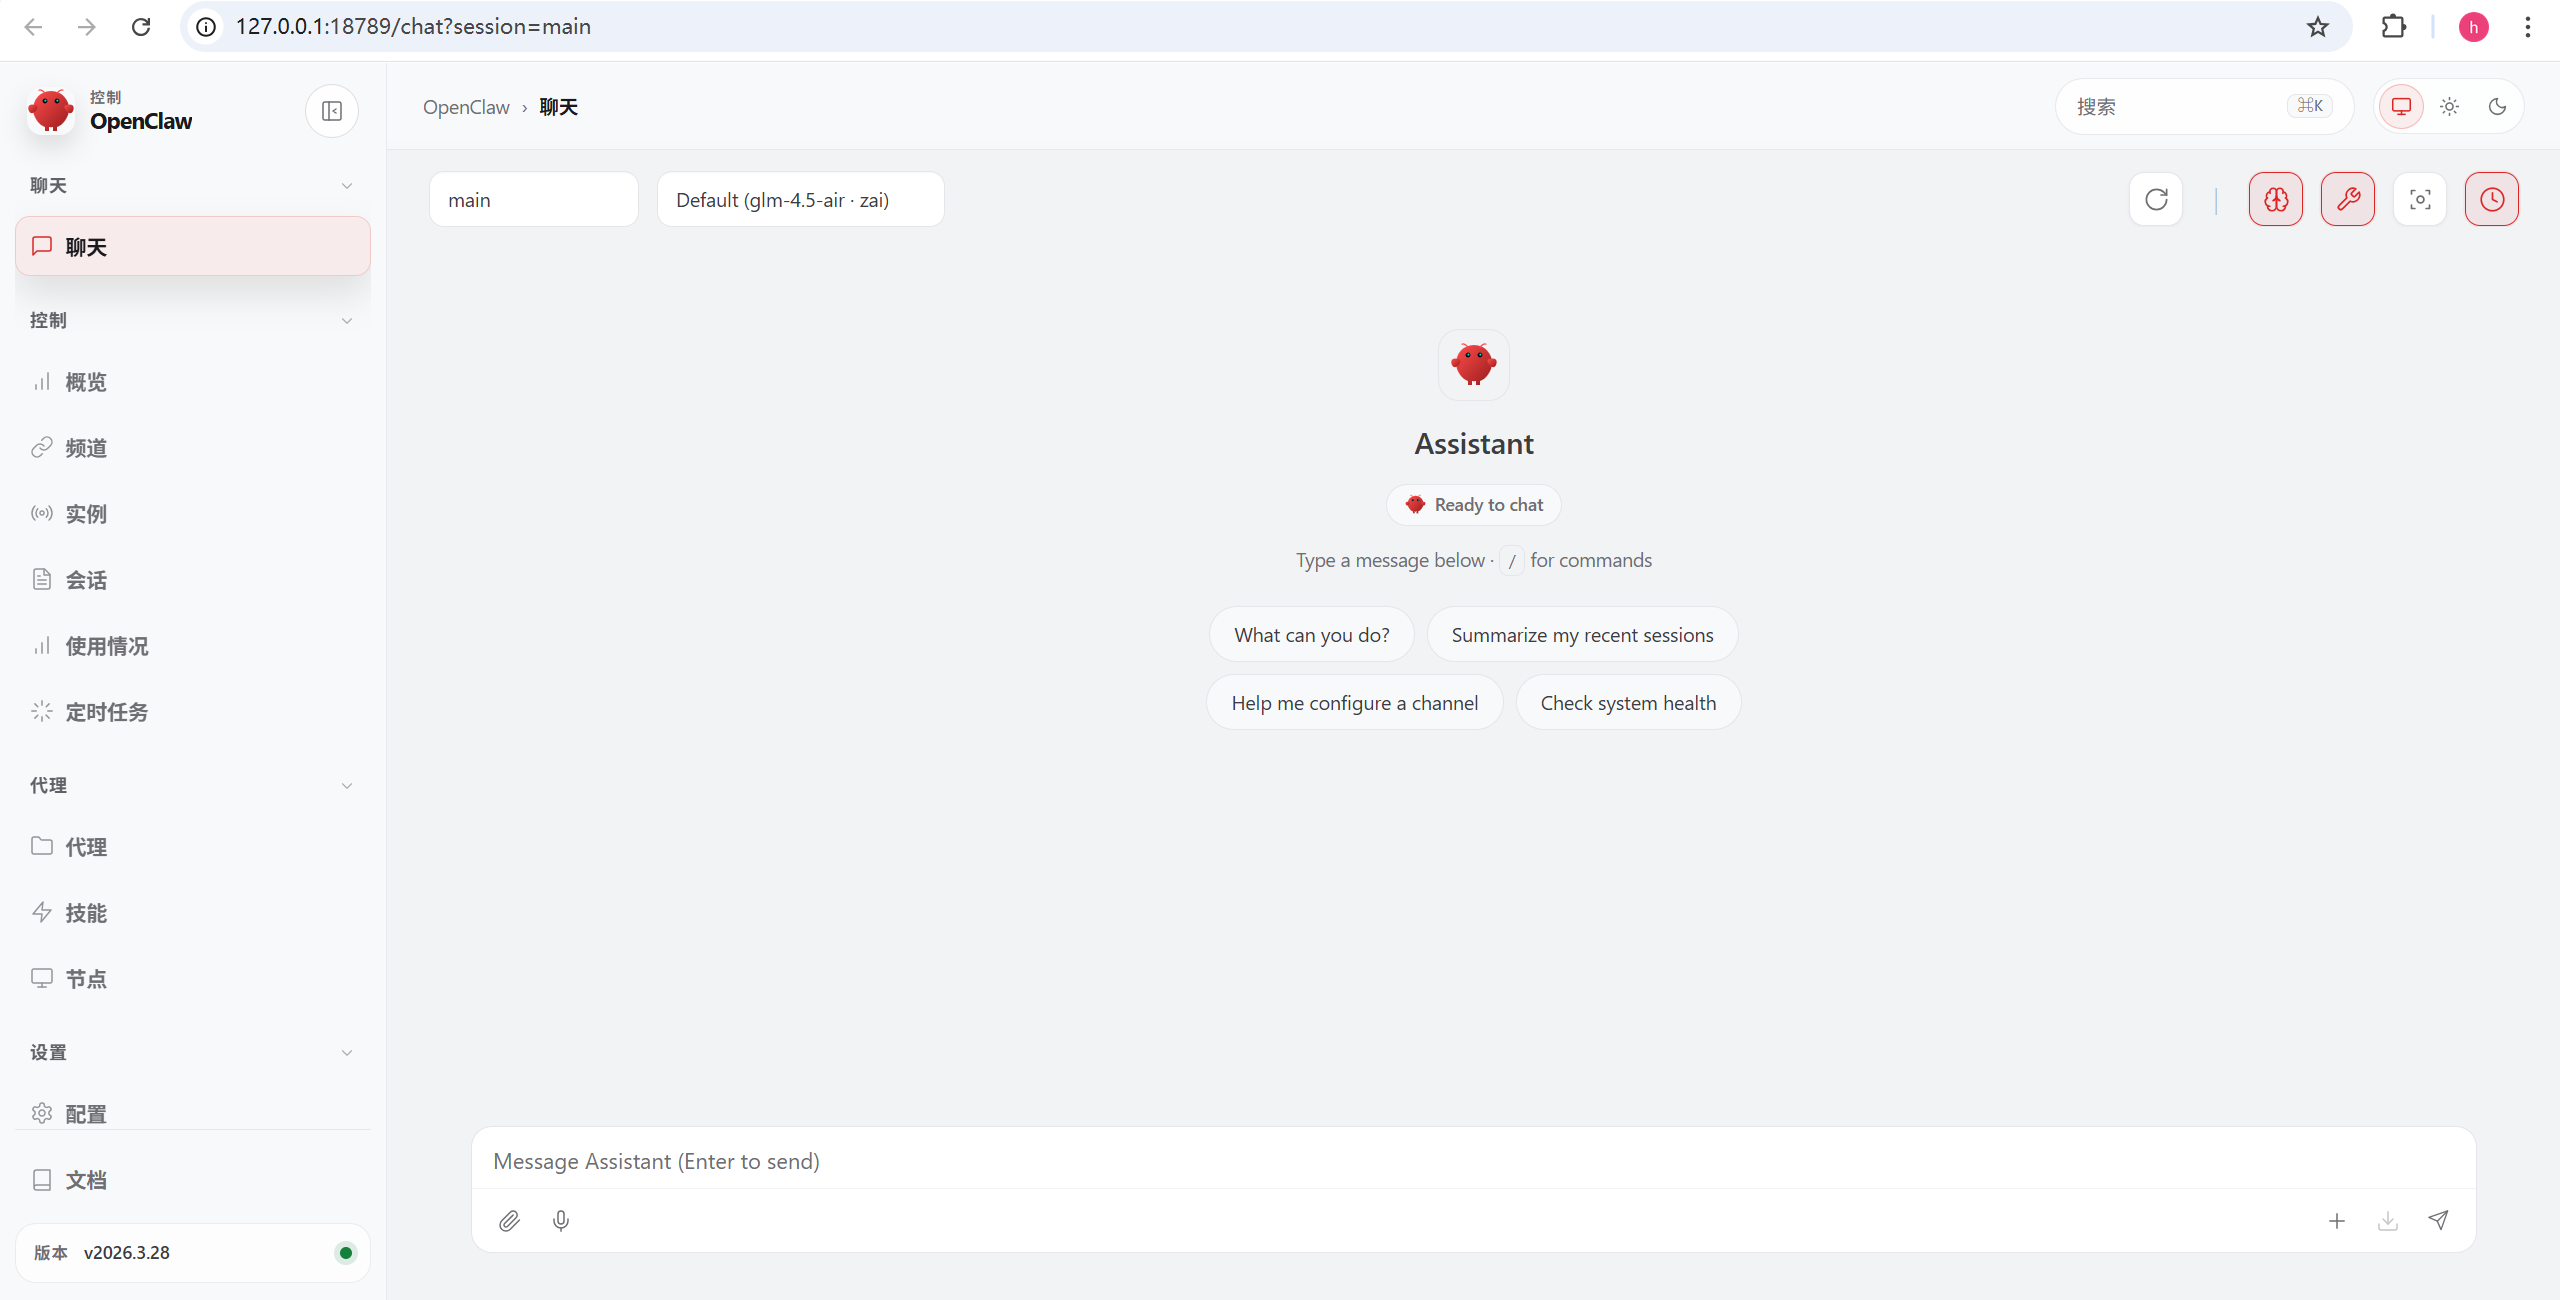The width and height of the screenshot is (2560, 1300).
Task: Toggle the wrench tools icon
Action: [2348, 200]
